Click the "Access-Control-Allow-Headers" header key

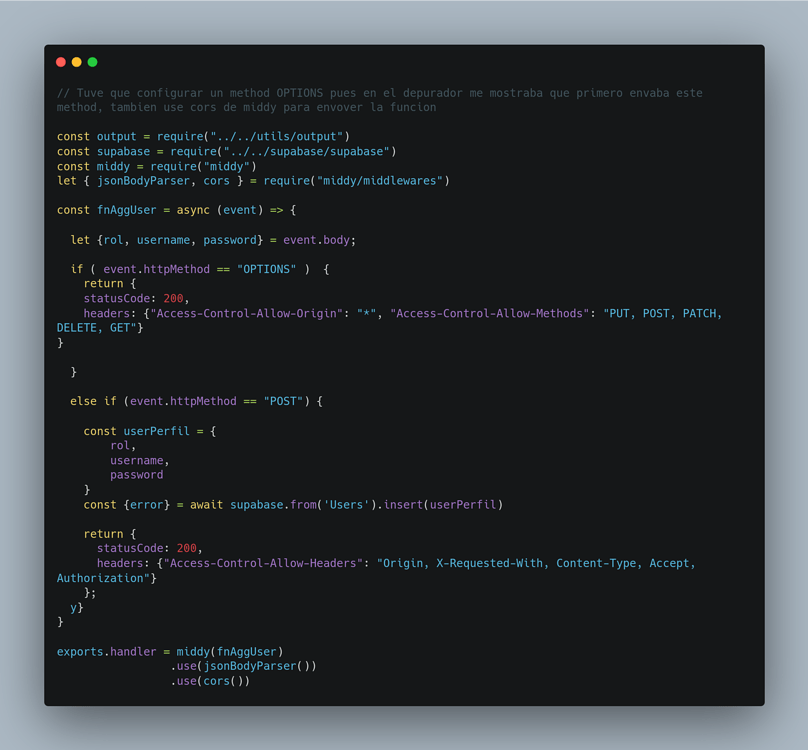point(263,563)
